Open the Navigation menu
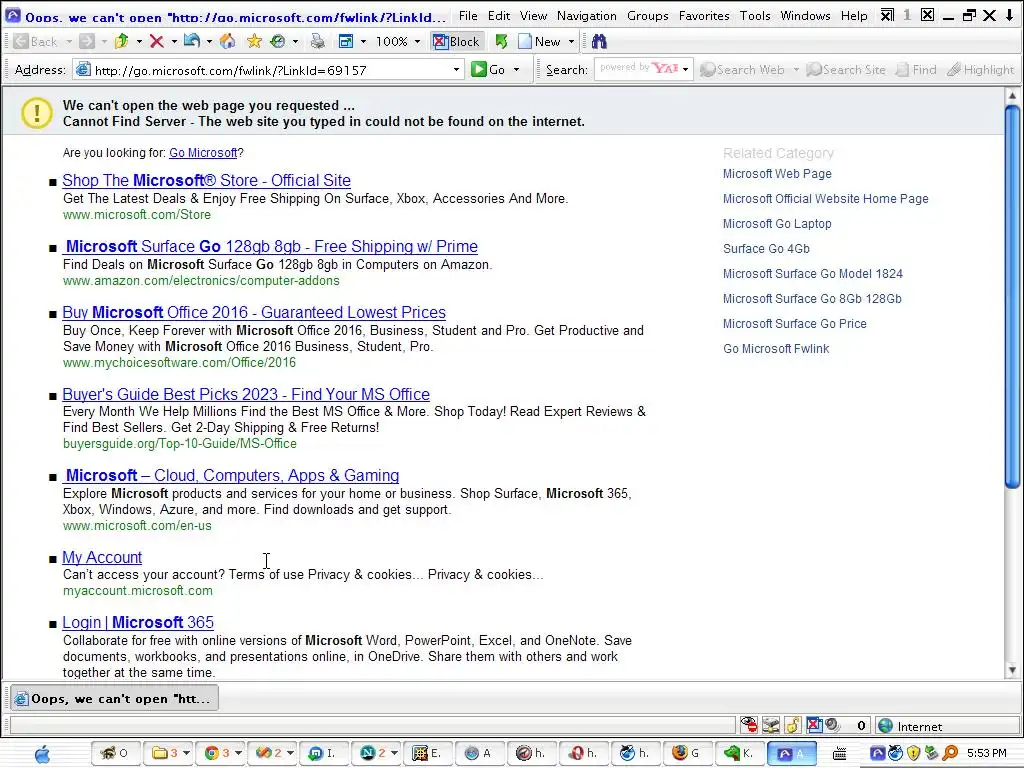This screenshot has height=768, width=1024. (x=586, y=16)
